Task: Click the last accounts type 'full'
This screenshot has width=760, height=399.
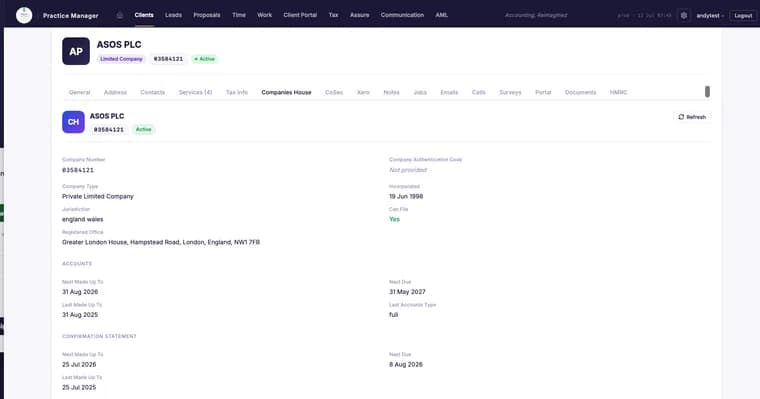Action: tap(393, 315)
